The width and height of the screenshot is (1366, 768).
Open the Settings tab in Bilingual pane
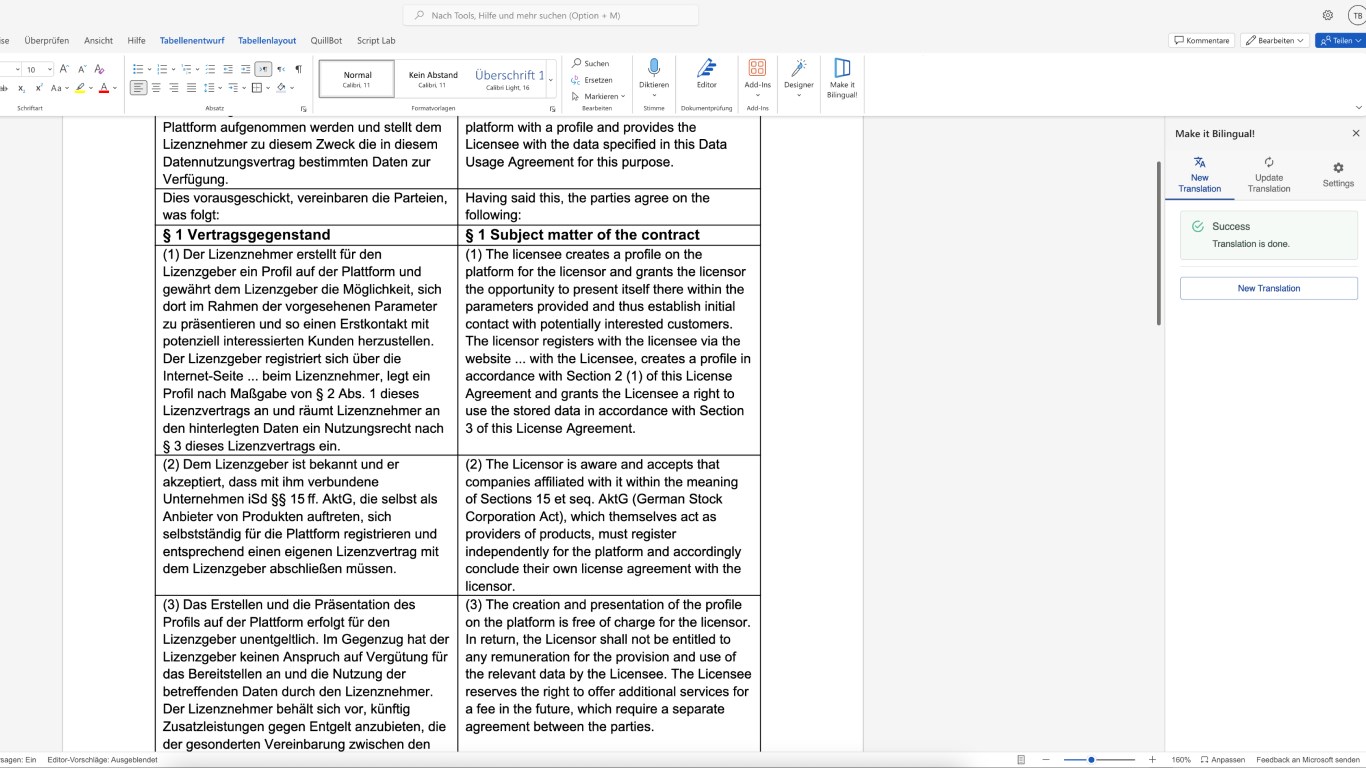(1338, 175)
